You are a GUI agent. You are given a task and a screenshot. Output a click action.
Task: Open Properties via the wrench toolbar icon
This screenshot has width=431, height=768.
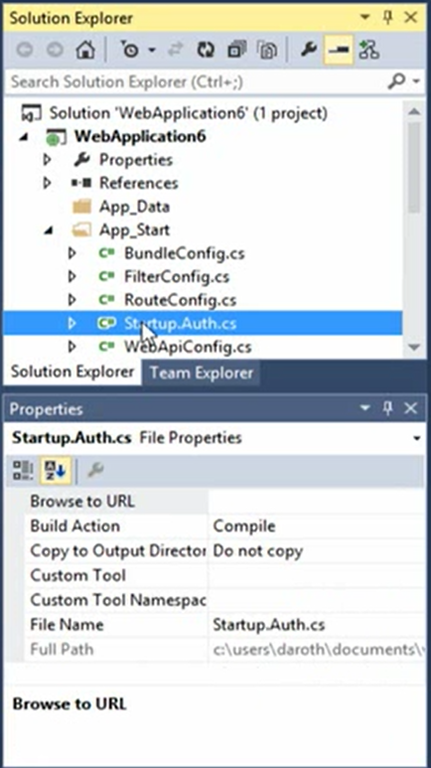(x=308, y=50)
